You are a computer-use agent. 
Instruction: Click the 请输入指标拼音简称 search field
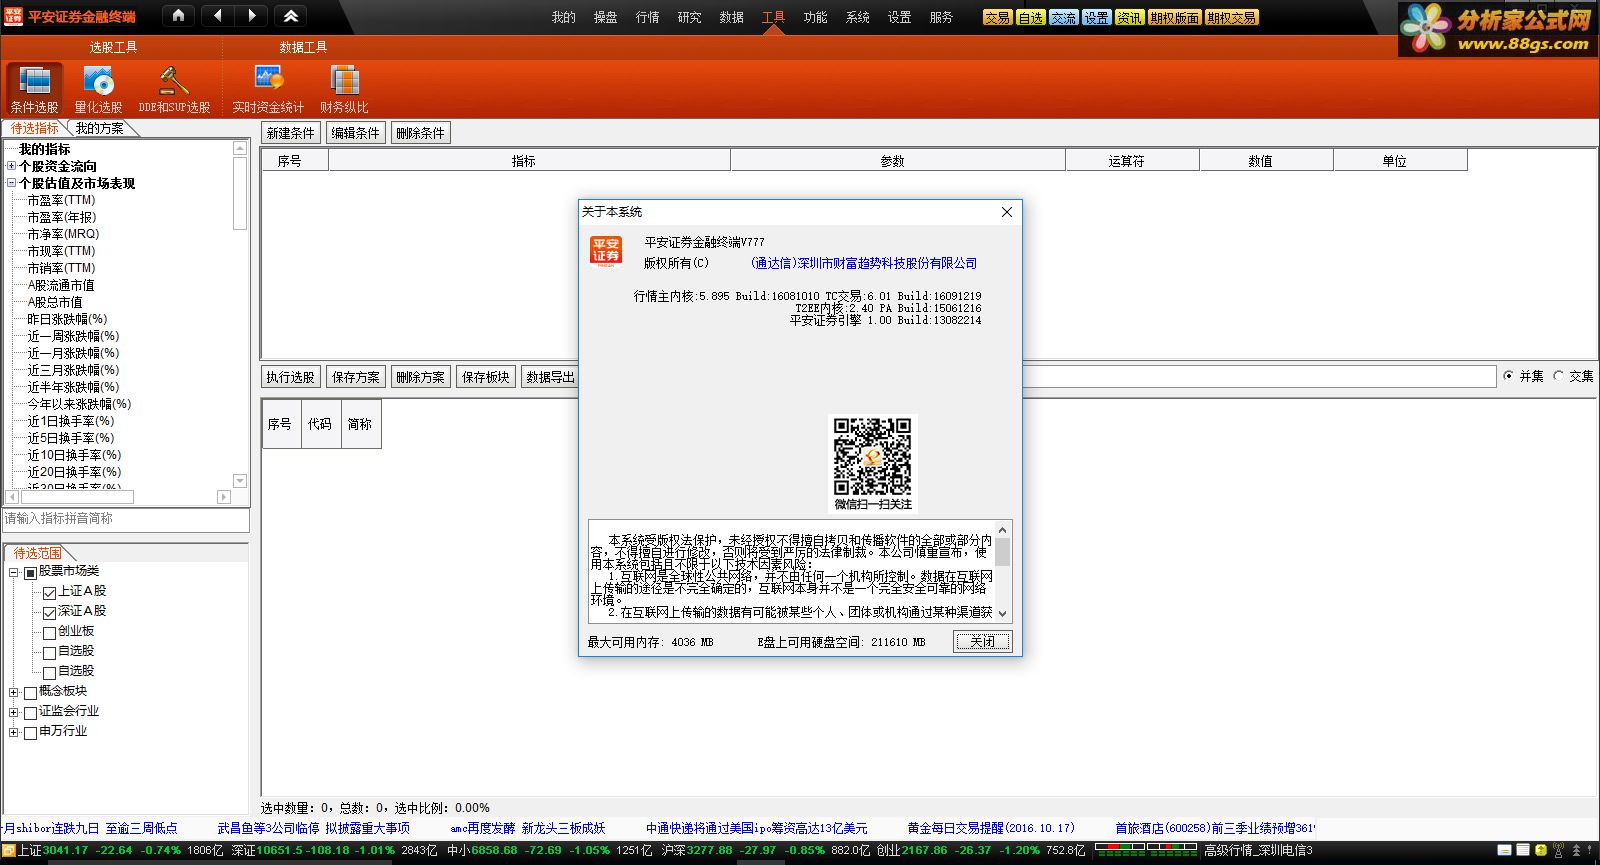(x=126, y=519)
